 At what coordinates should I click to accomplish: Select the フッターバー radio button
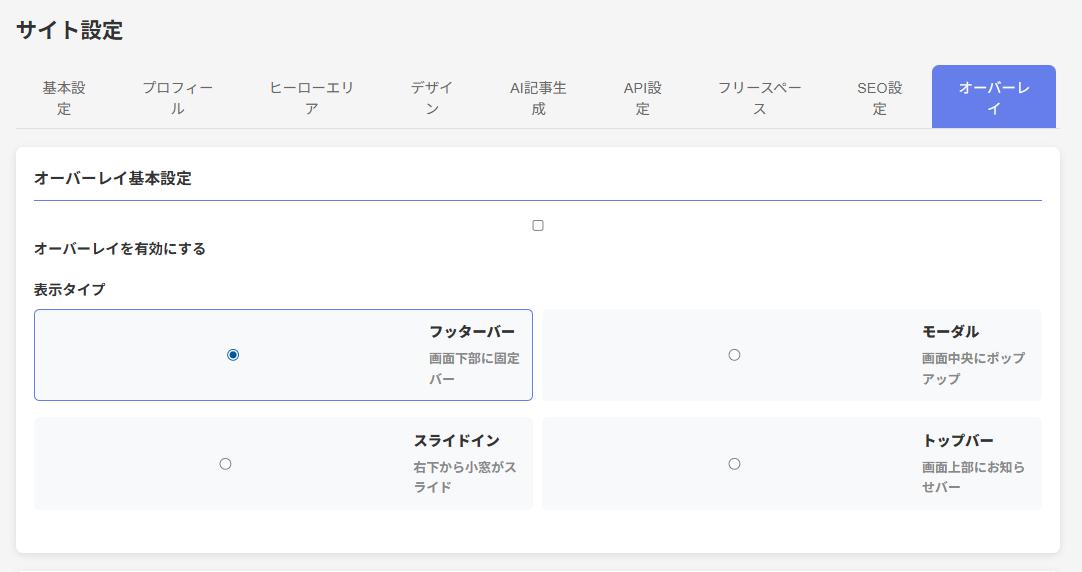[233, 355]
